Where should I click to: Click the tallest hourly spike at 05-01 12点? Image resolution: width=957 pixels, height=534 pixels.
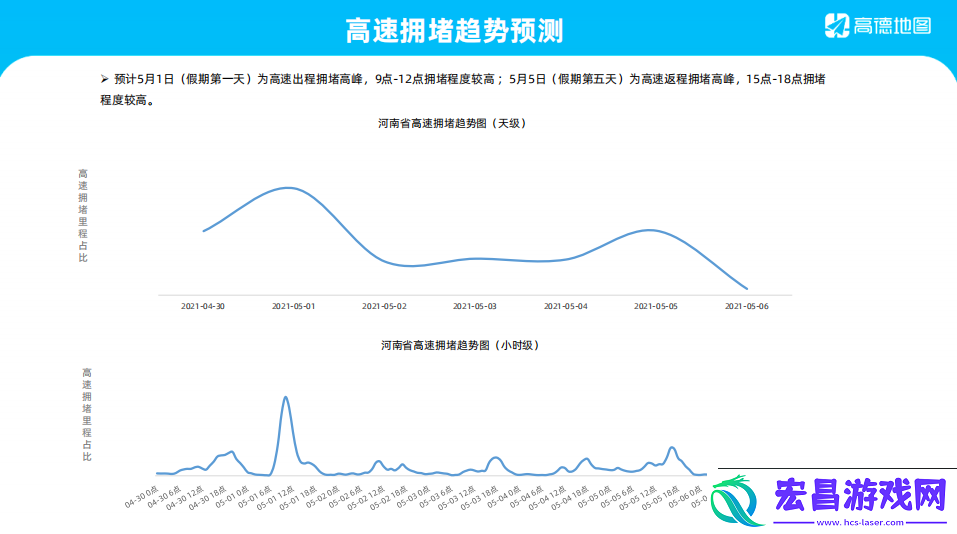tap(286, 398)
